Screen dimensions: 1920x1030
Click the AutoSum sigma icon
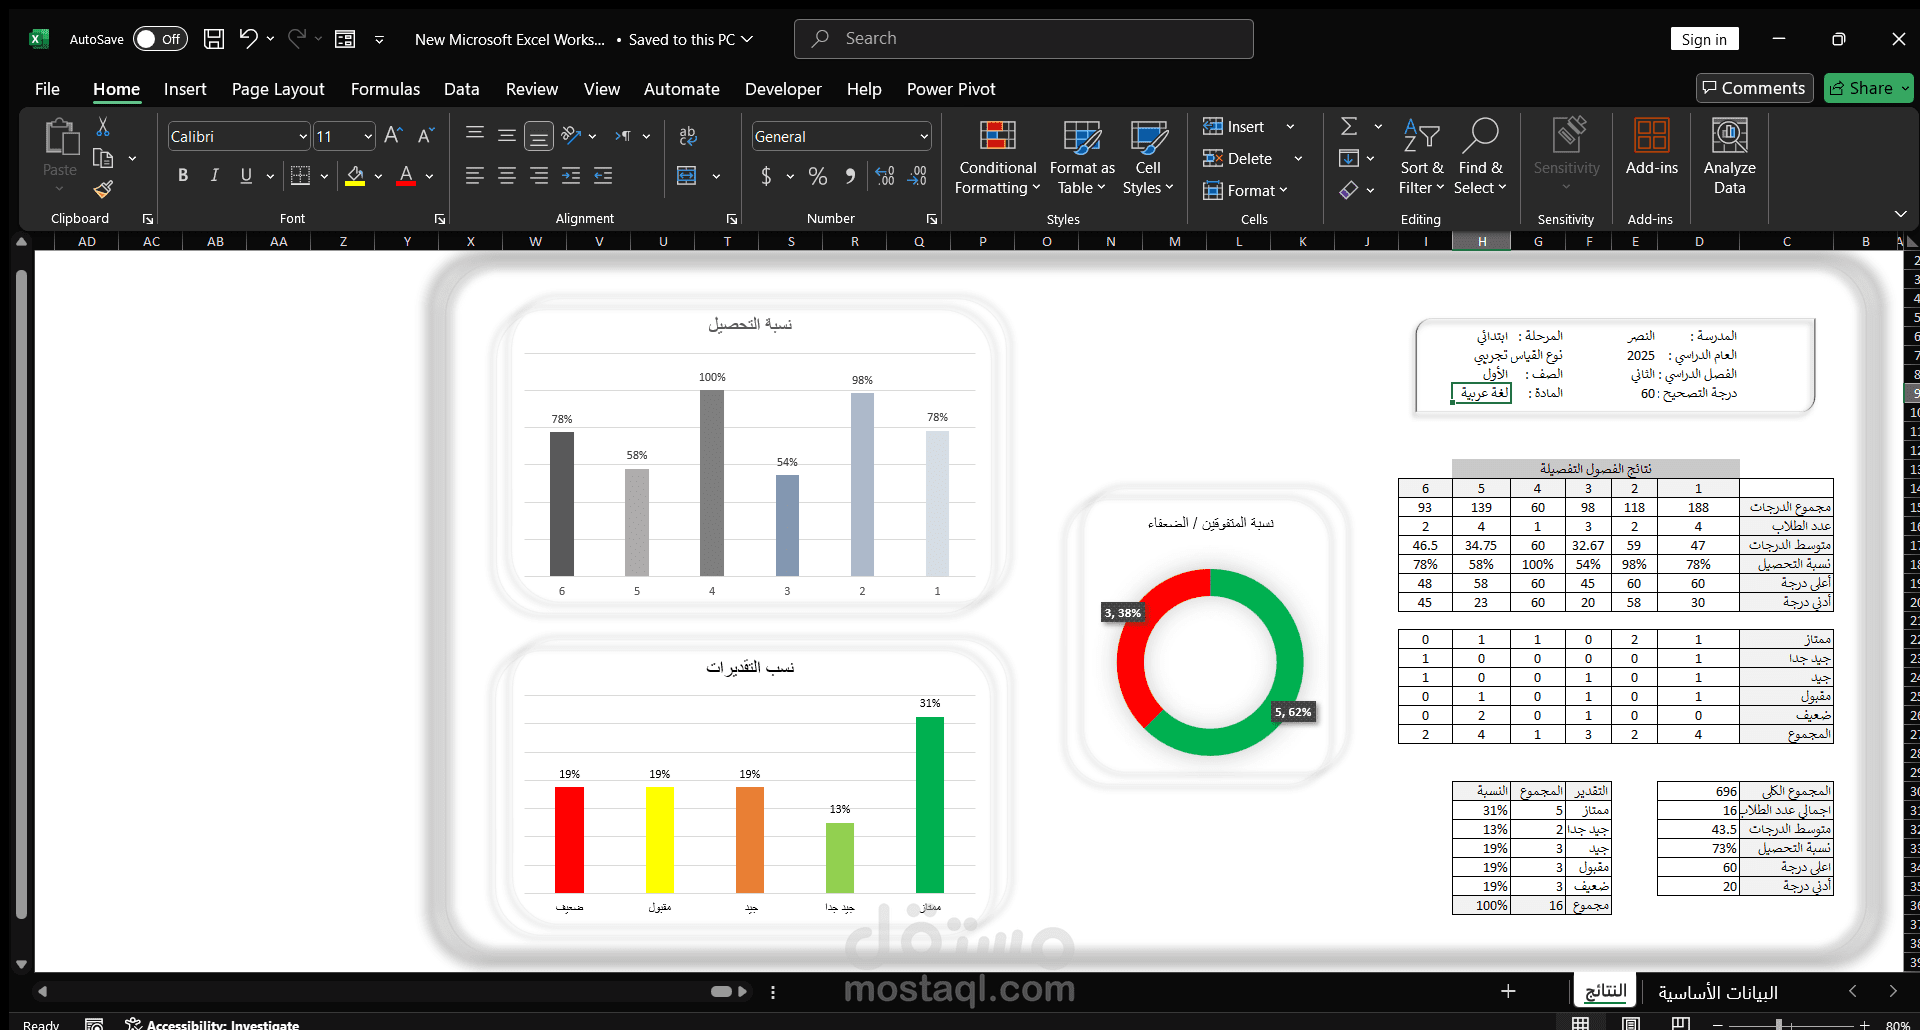tap(1349, 126)
